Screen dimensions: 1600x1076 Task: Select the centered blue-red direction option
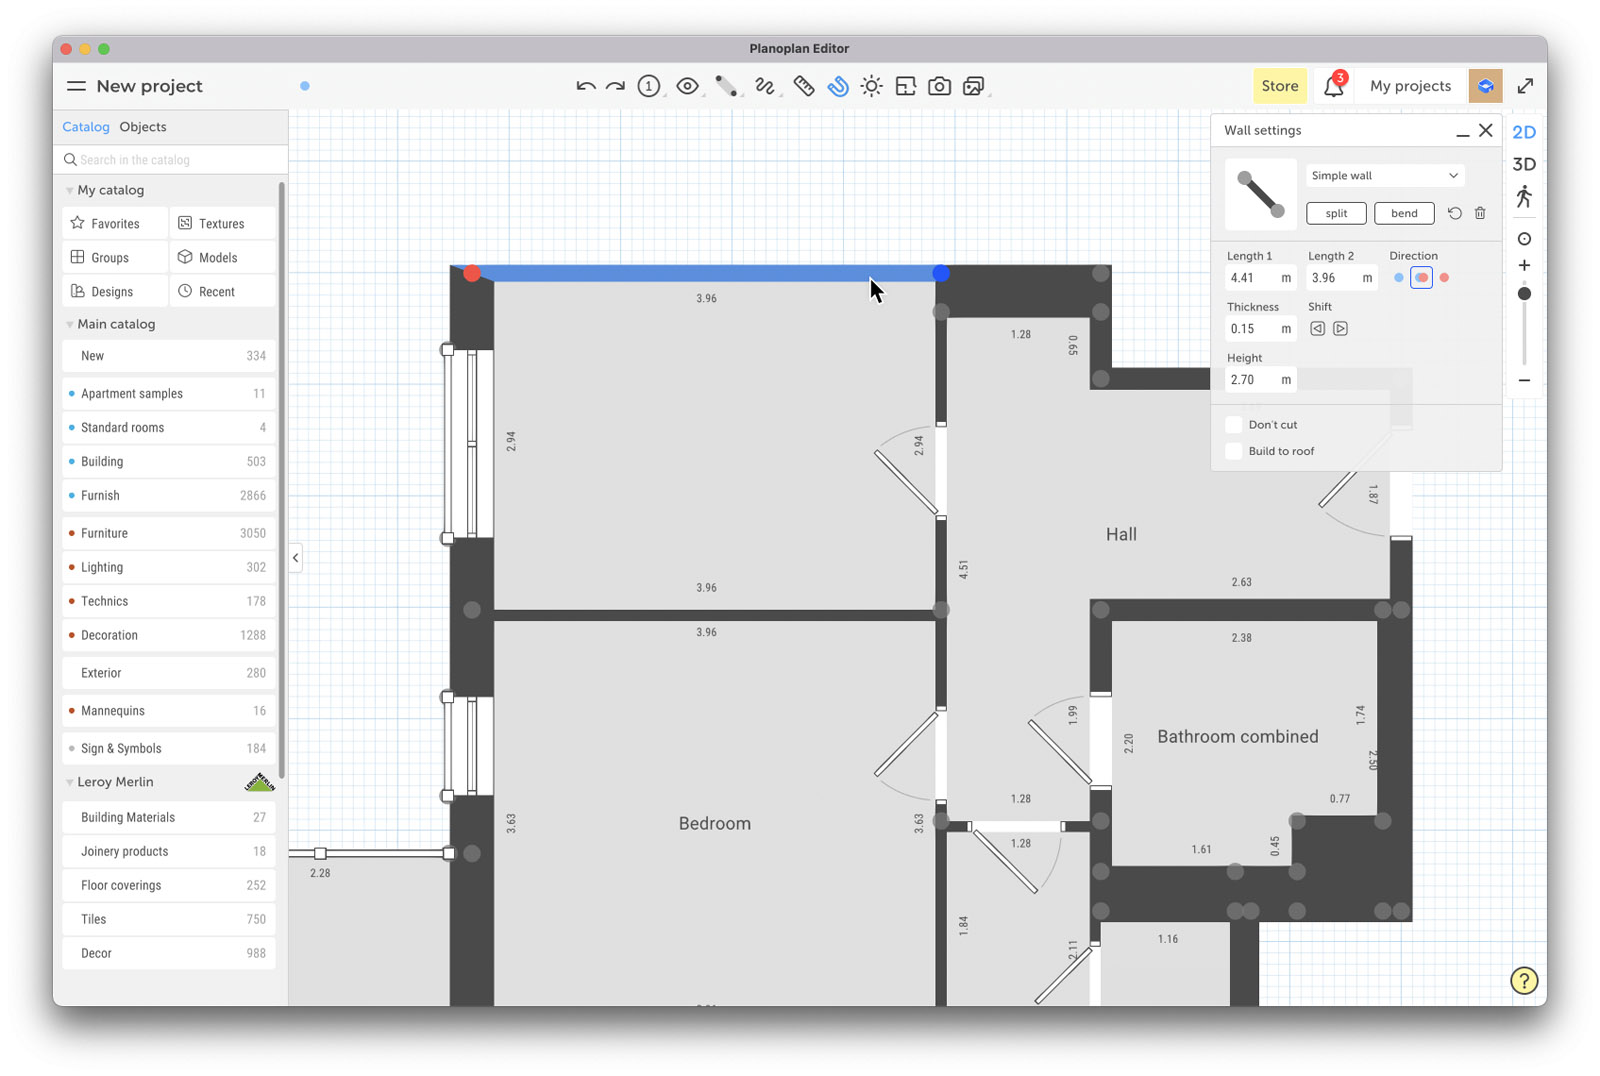1421,278
